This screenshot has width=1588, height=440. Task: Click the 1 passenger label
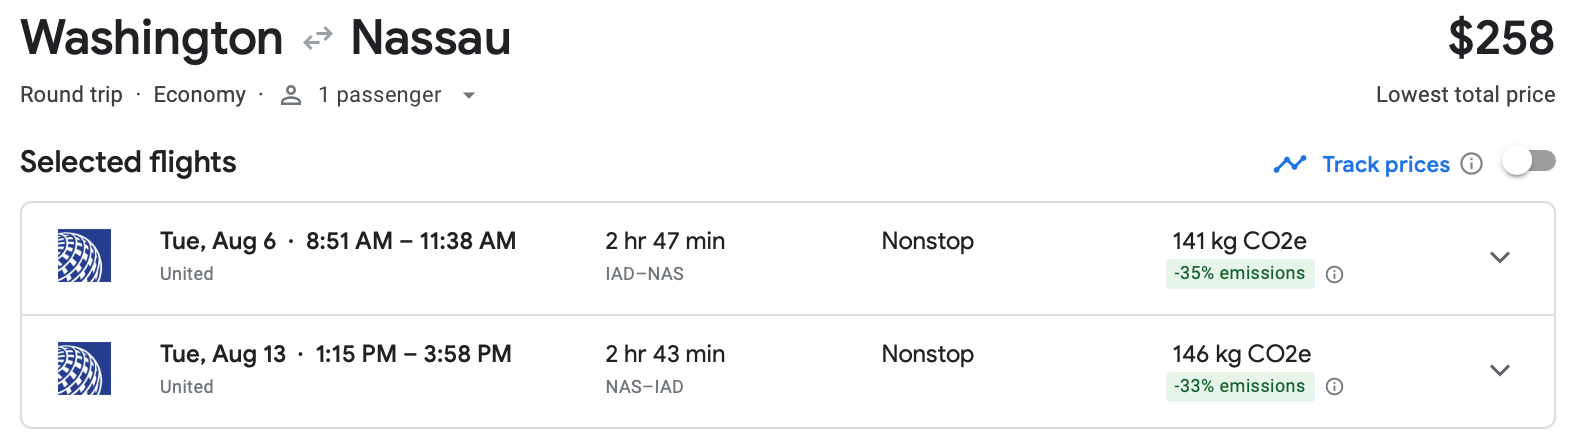380,95
